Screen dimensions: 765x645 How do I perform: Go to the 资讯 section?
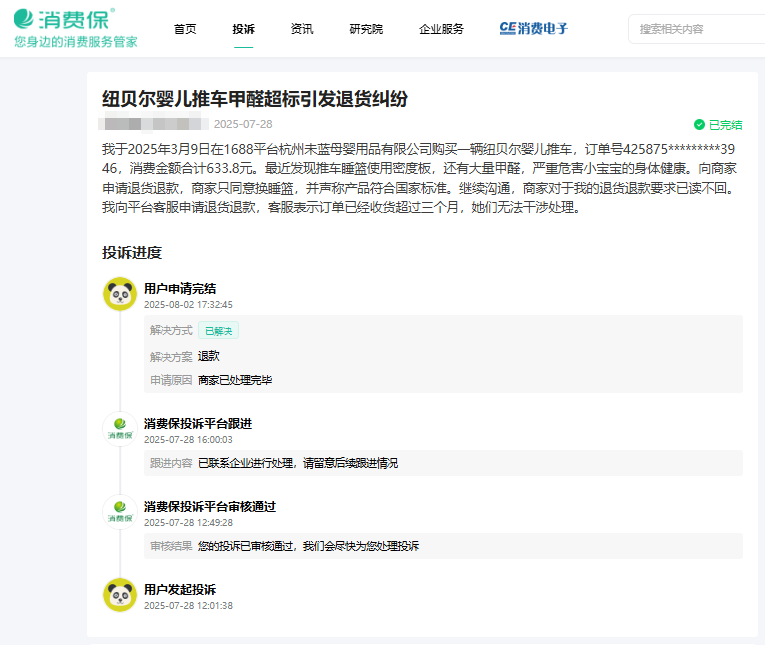[302, 29]
